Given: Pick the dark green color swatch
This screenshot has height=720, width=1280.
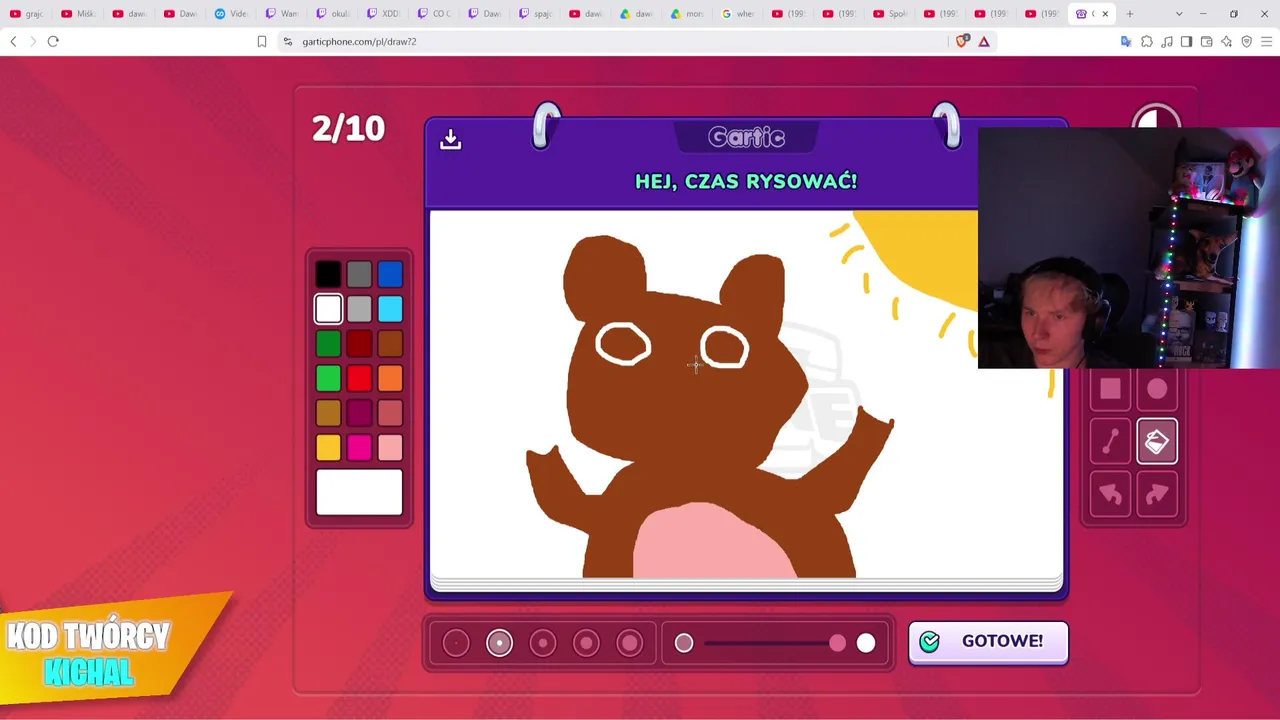Looking at the screenshot, I should click(x=328, y=344).
